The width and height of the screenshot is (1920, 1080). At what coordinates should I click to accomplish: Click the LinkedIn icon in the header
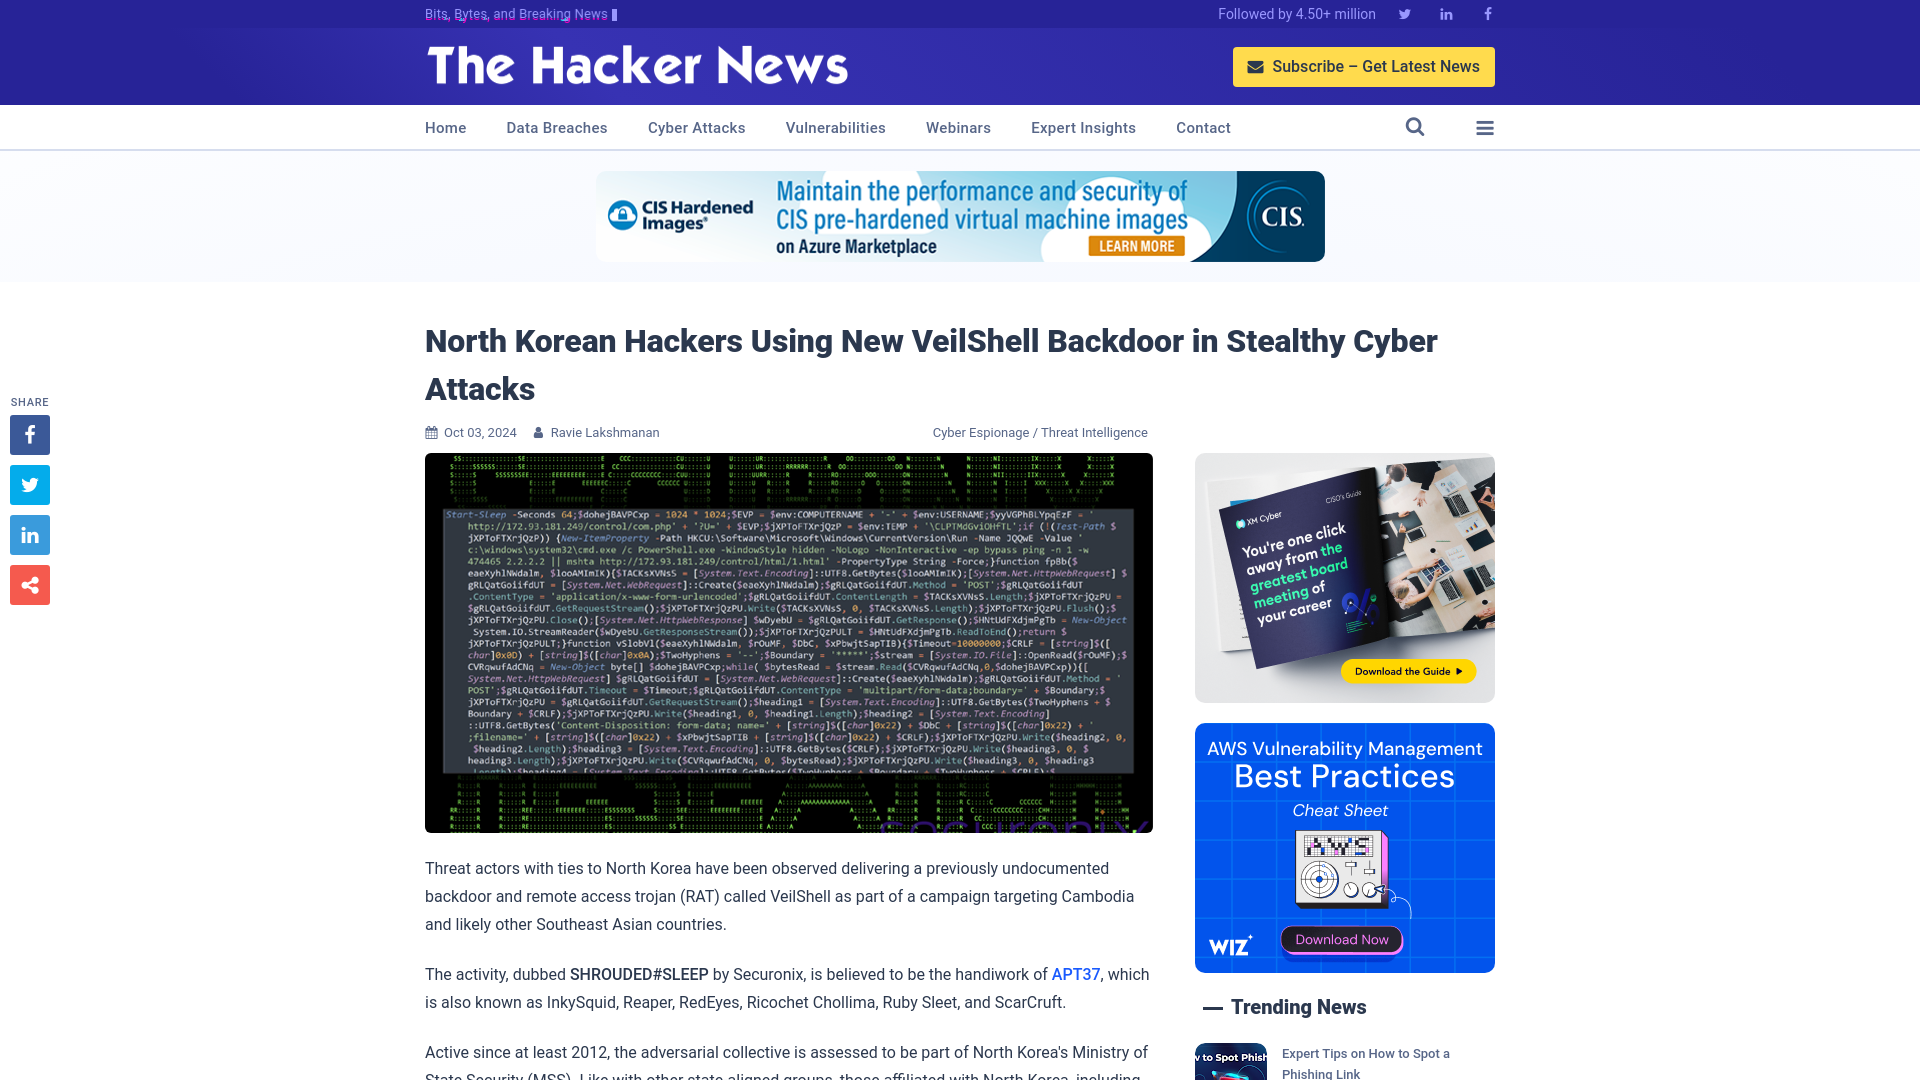pyautogui.click(x=1445, y=13)
